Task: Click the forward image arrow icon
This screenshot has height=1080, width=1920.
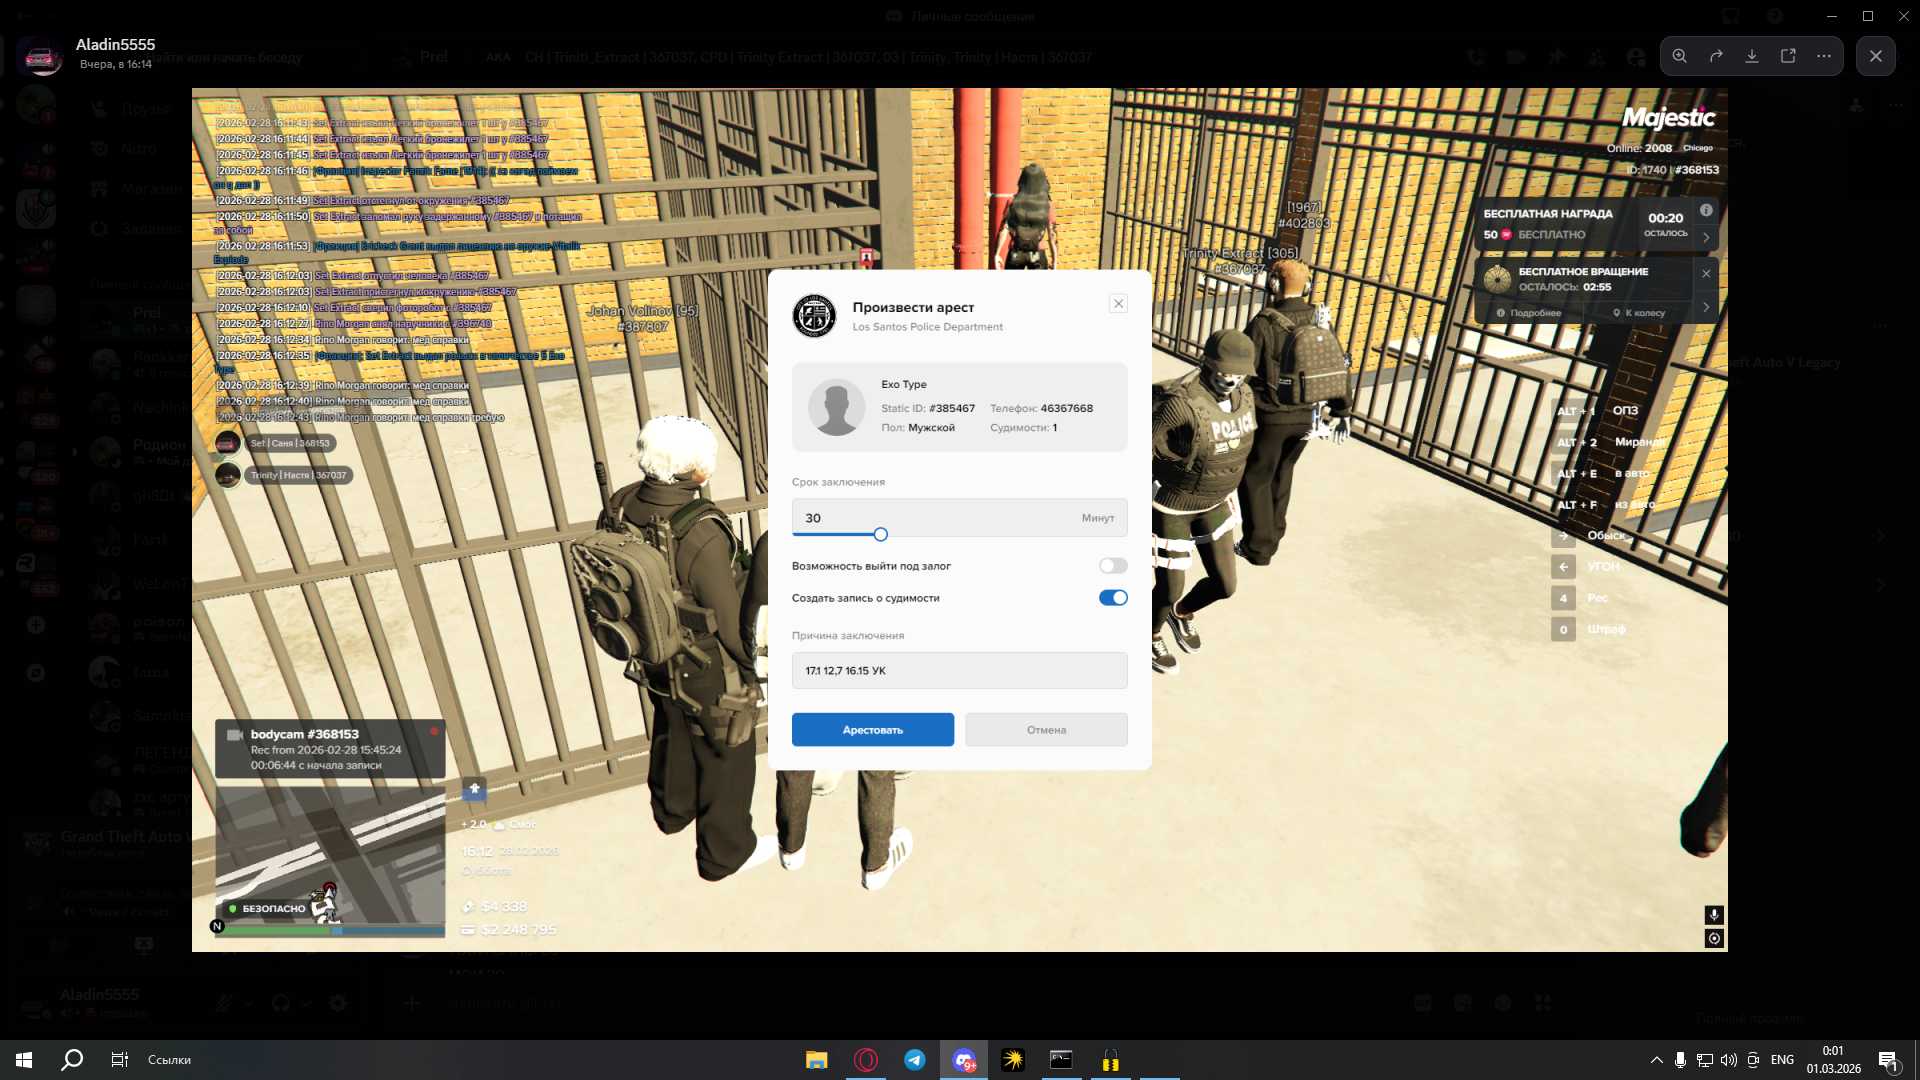Action: [1716, 56]
